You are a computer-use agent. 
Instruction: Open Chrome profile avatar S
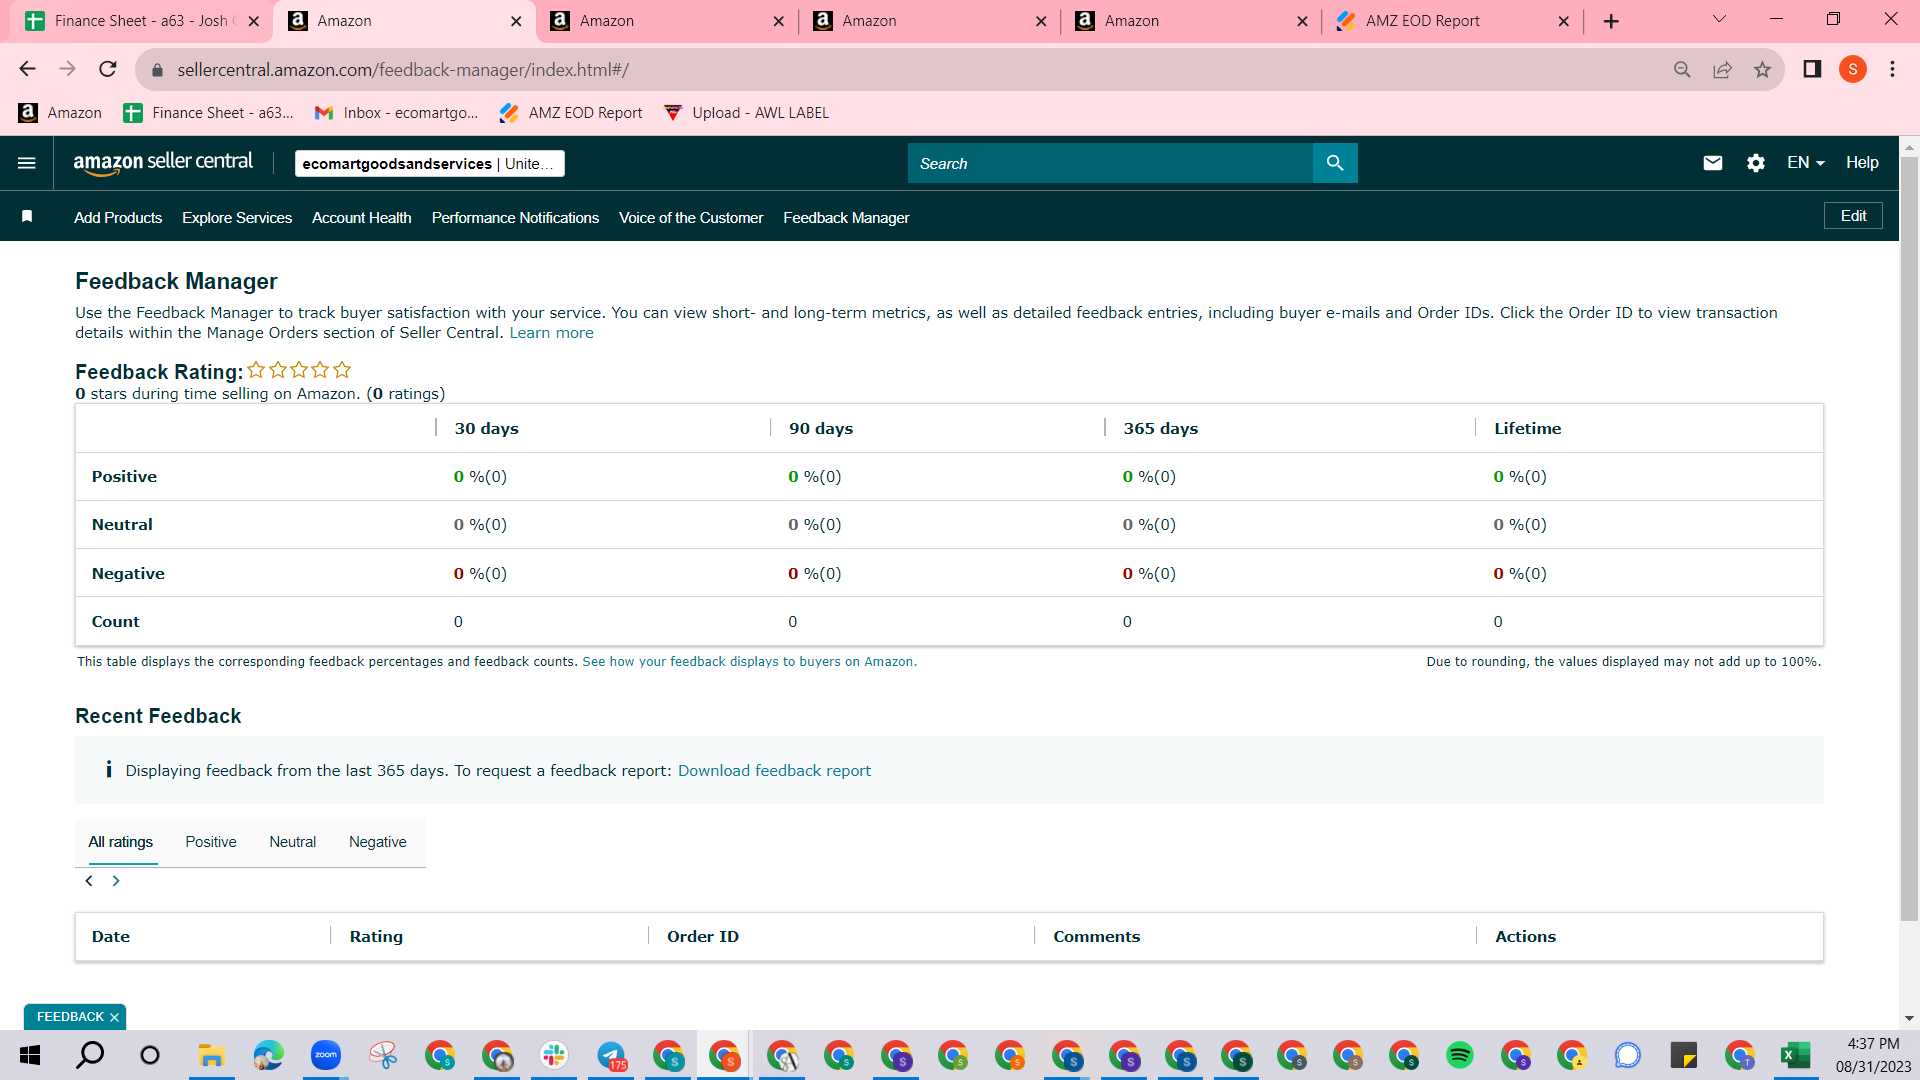(x=1853, y=69)
